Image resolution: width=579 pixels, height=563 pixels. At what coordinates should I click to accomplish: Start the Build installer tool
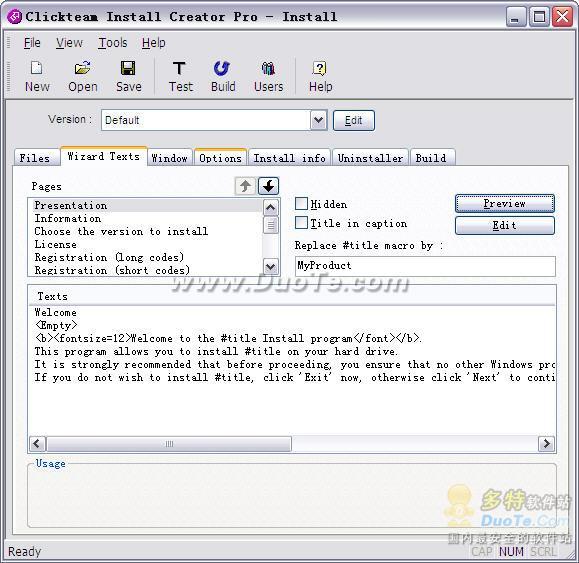pos(223,77)
